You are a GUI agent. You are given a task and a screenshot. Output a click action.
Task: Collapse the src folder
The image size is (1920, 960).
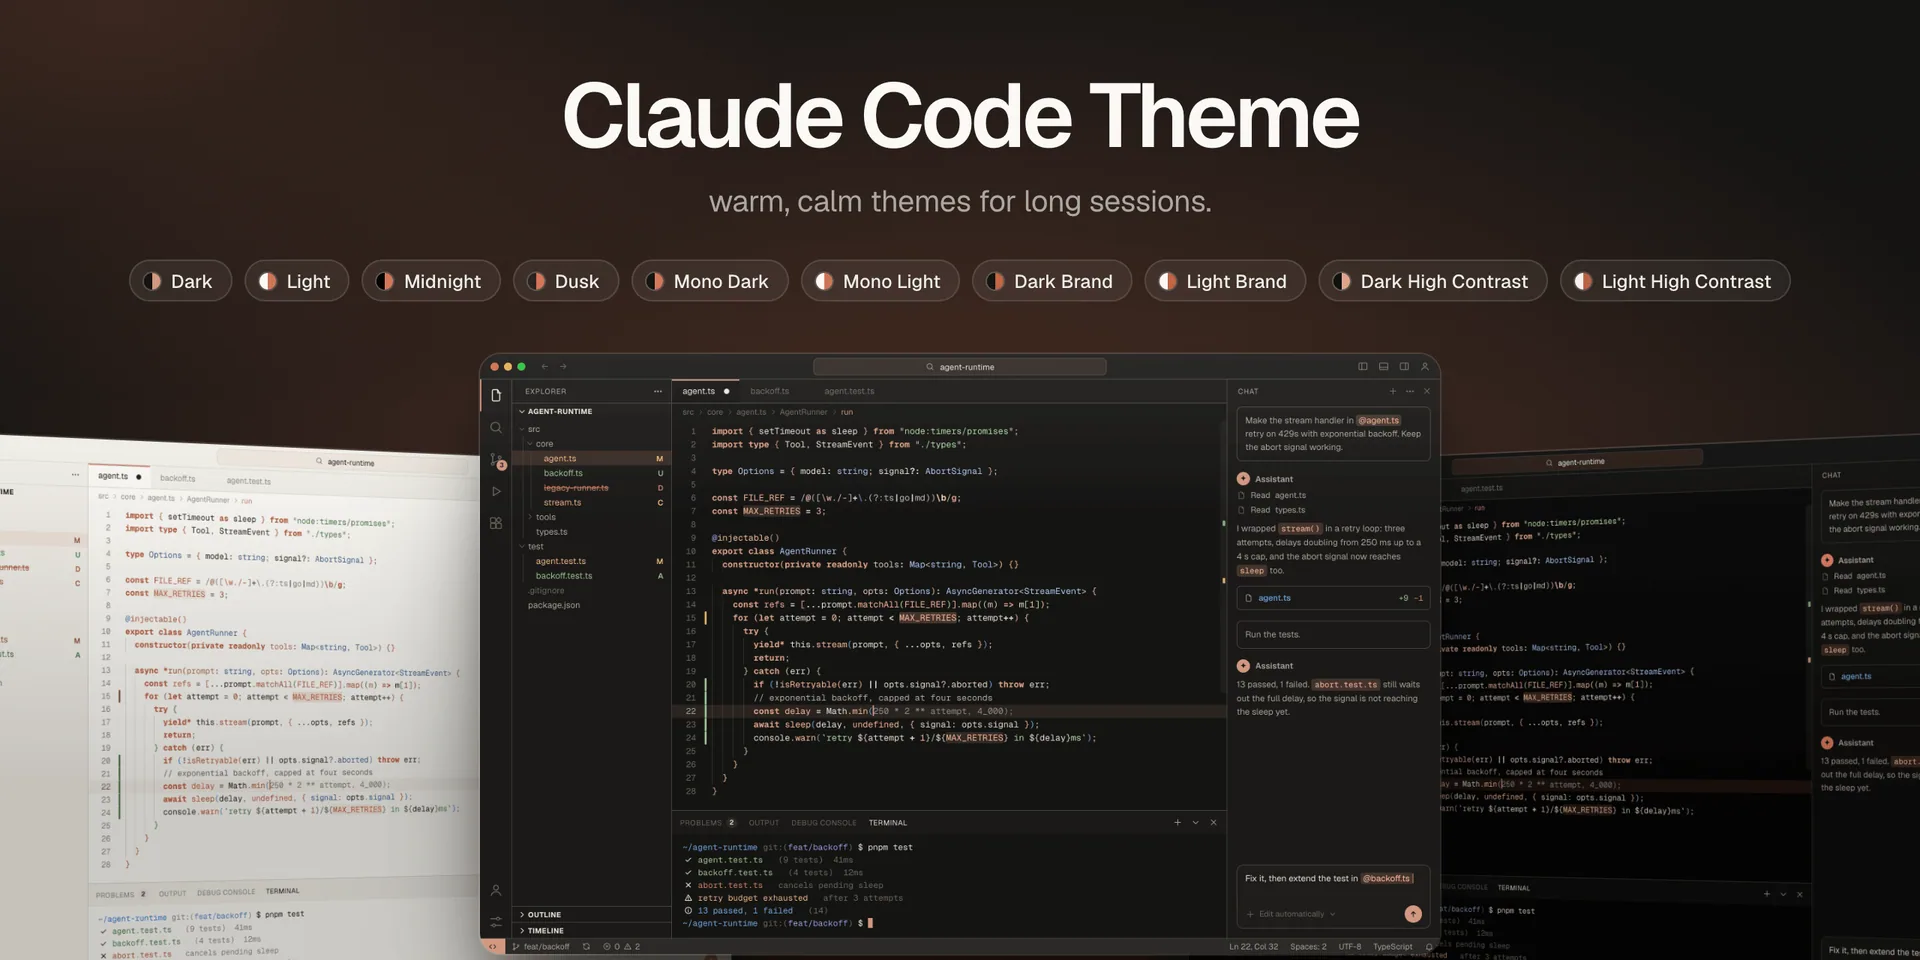point(592,429)
